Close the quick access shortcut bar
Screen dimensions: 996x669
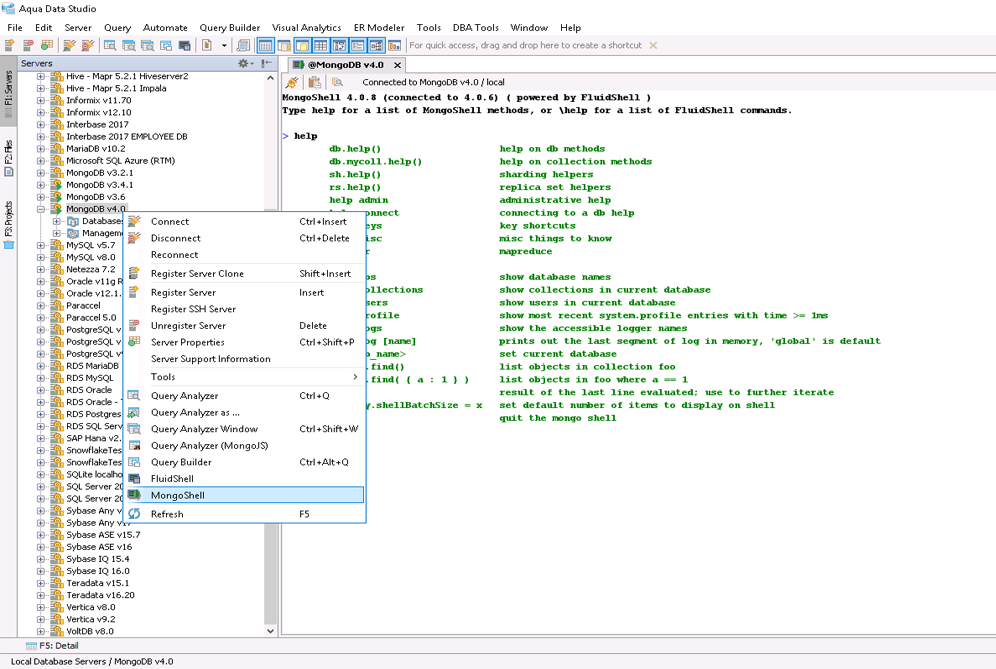[653, 45]
